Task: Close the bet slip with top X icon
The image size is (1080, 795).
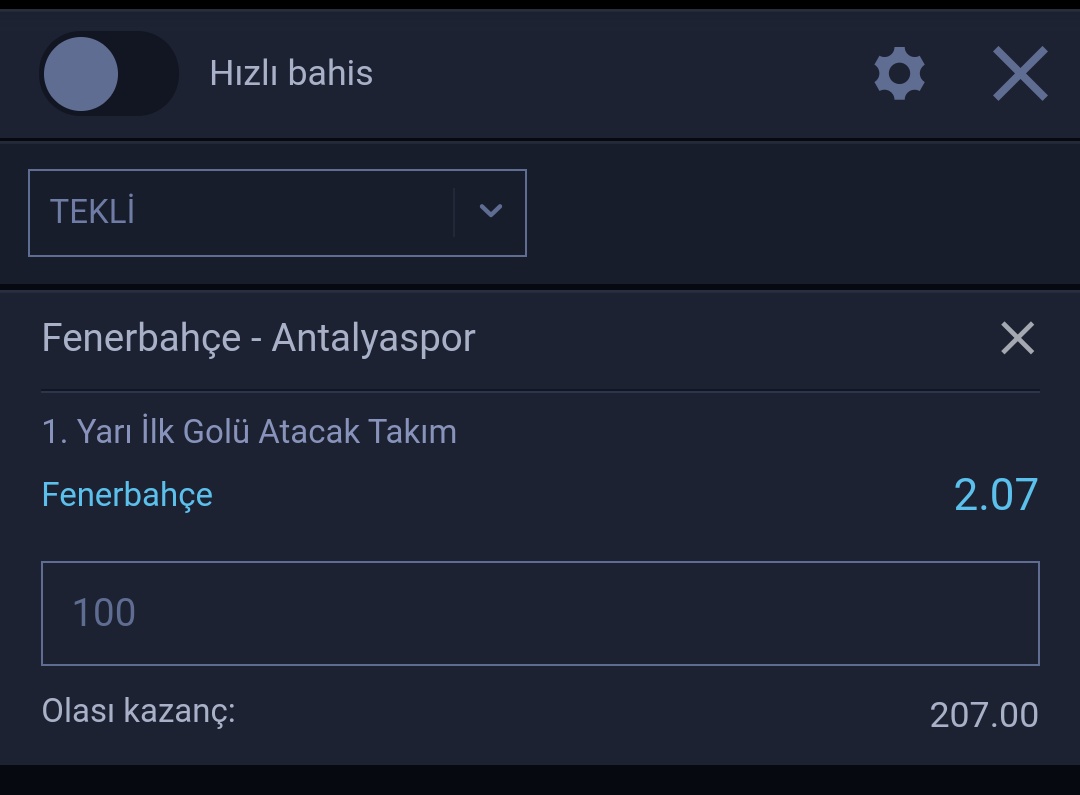Action: [1020, 73]
